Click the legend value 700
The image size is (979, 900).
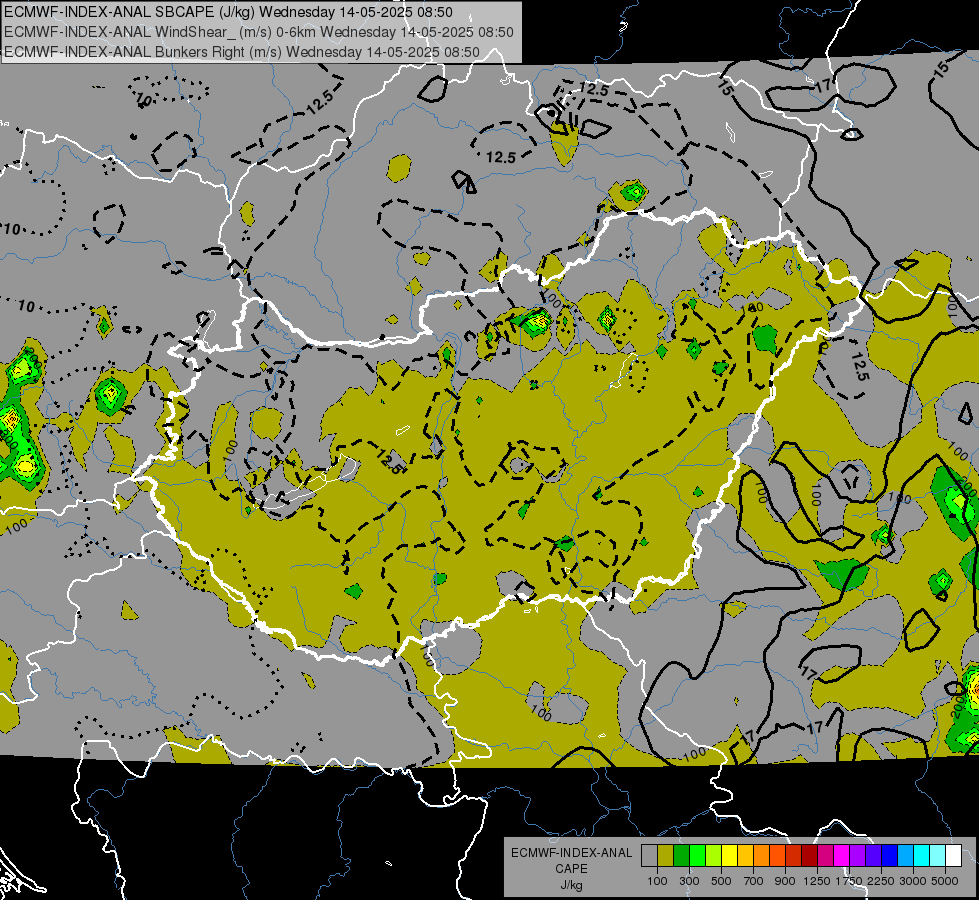(754, 881)
